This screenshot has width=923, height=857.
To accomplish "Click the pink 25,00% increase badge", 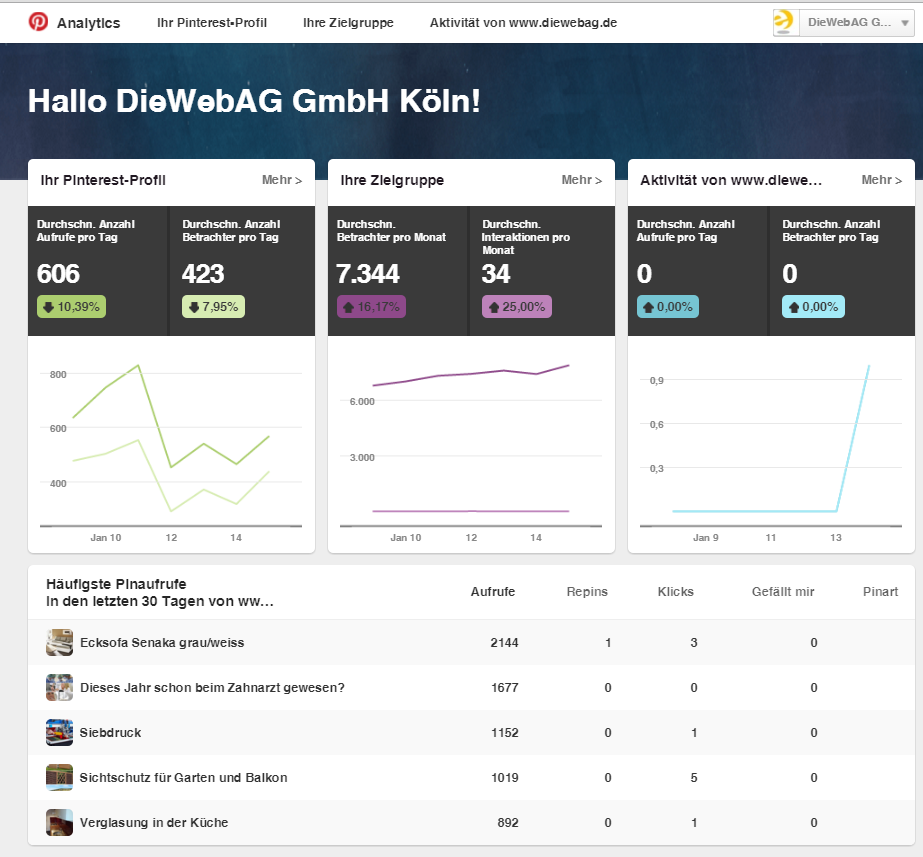I will [x=517, y=307].
